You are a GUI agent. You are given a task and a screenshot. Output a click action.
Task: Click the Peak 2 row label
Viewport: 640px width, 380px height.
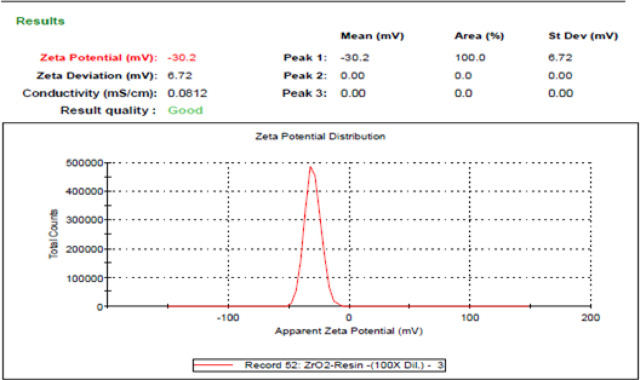(x=305, y=76)
